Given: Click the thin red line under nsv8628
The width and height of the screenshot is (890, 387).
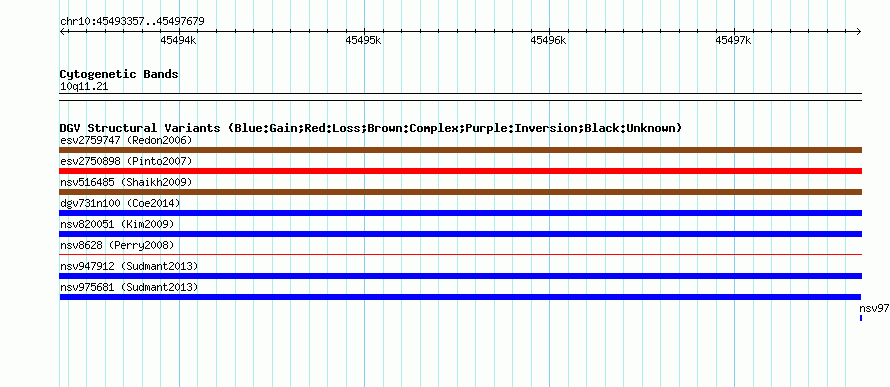Looking at the screenshot, I should tap(460, 254).
